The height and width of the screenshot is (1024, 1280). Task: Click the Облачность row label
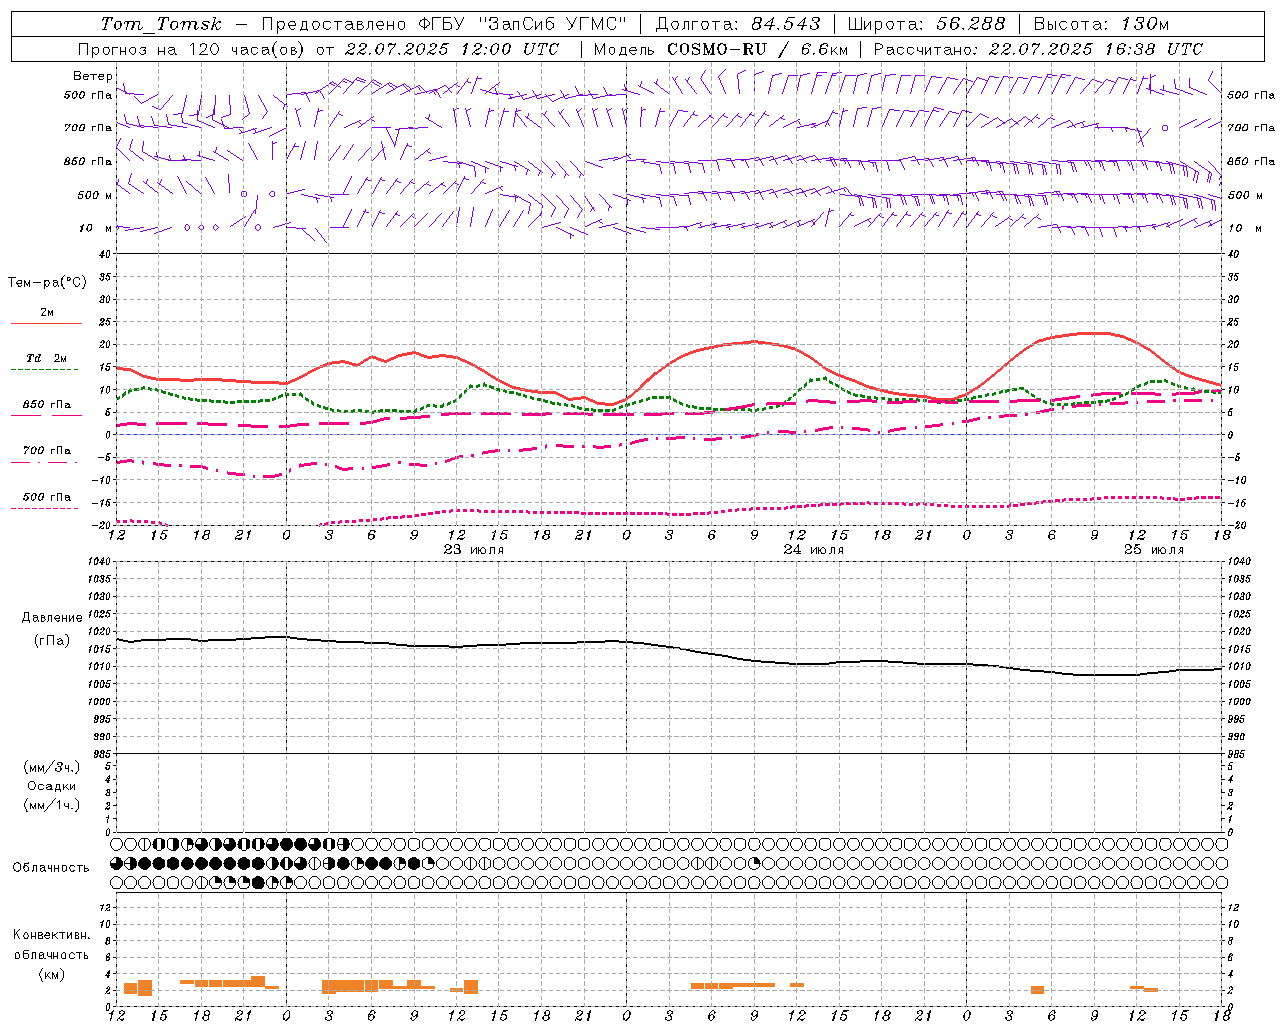point(50,868)
